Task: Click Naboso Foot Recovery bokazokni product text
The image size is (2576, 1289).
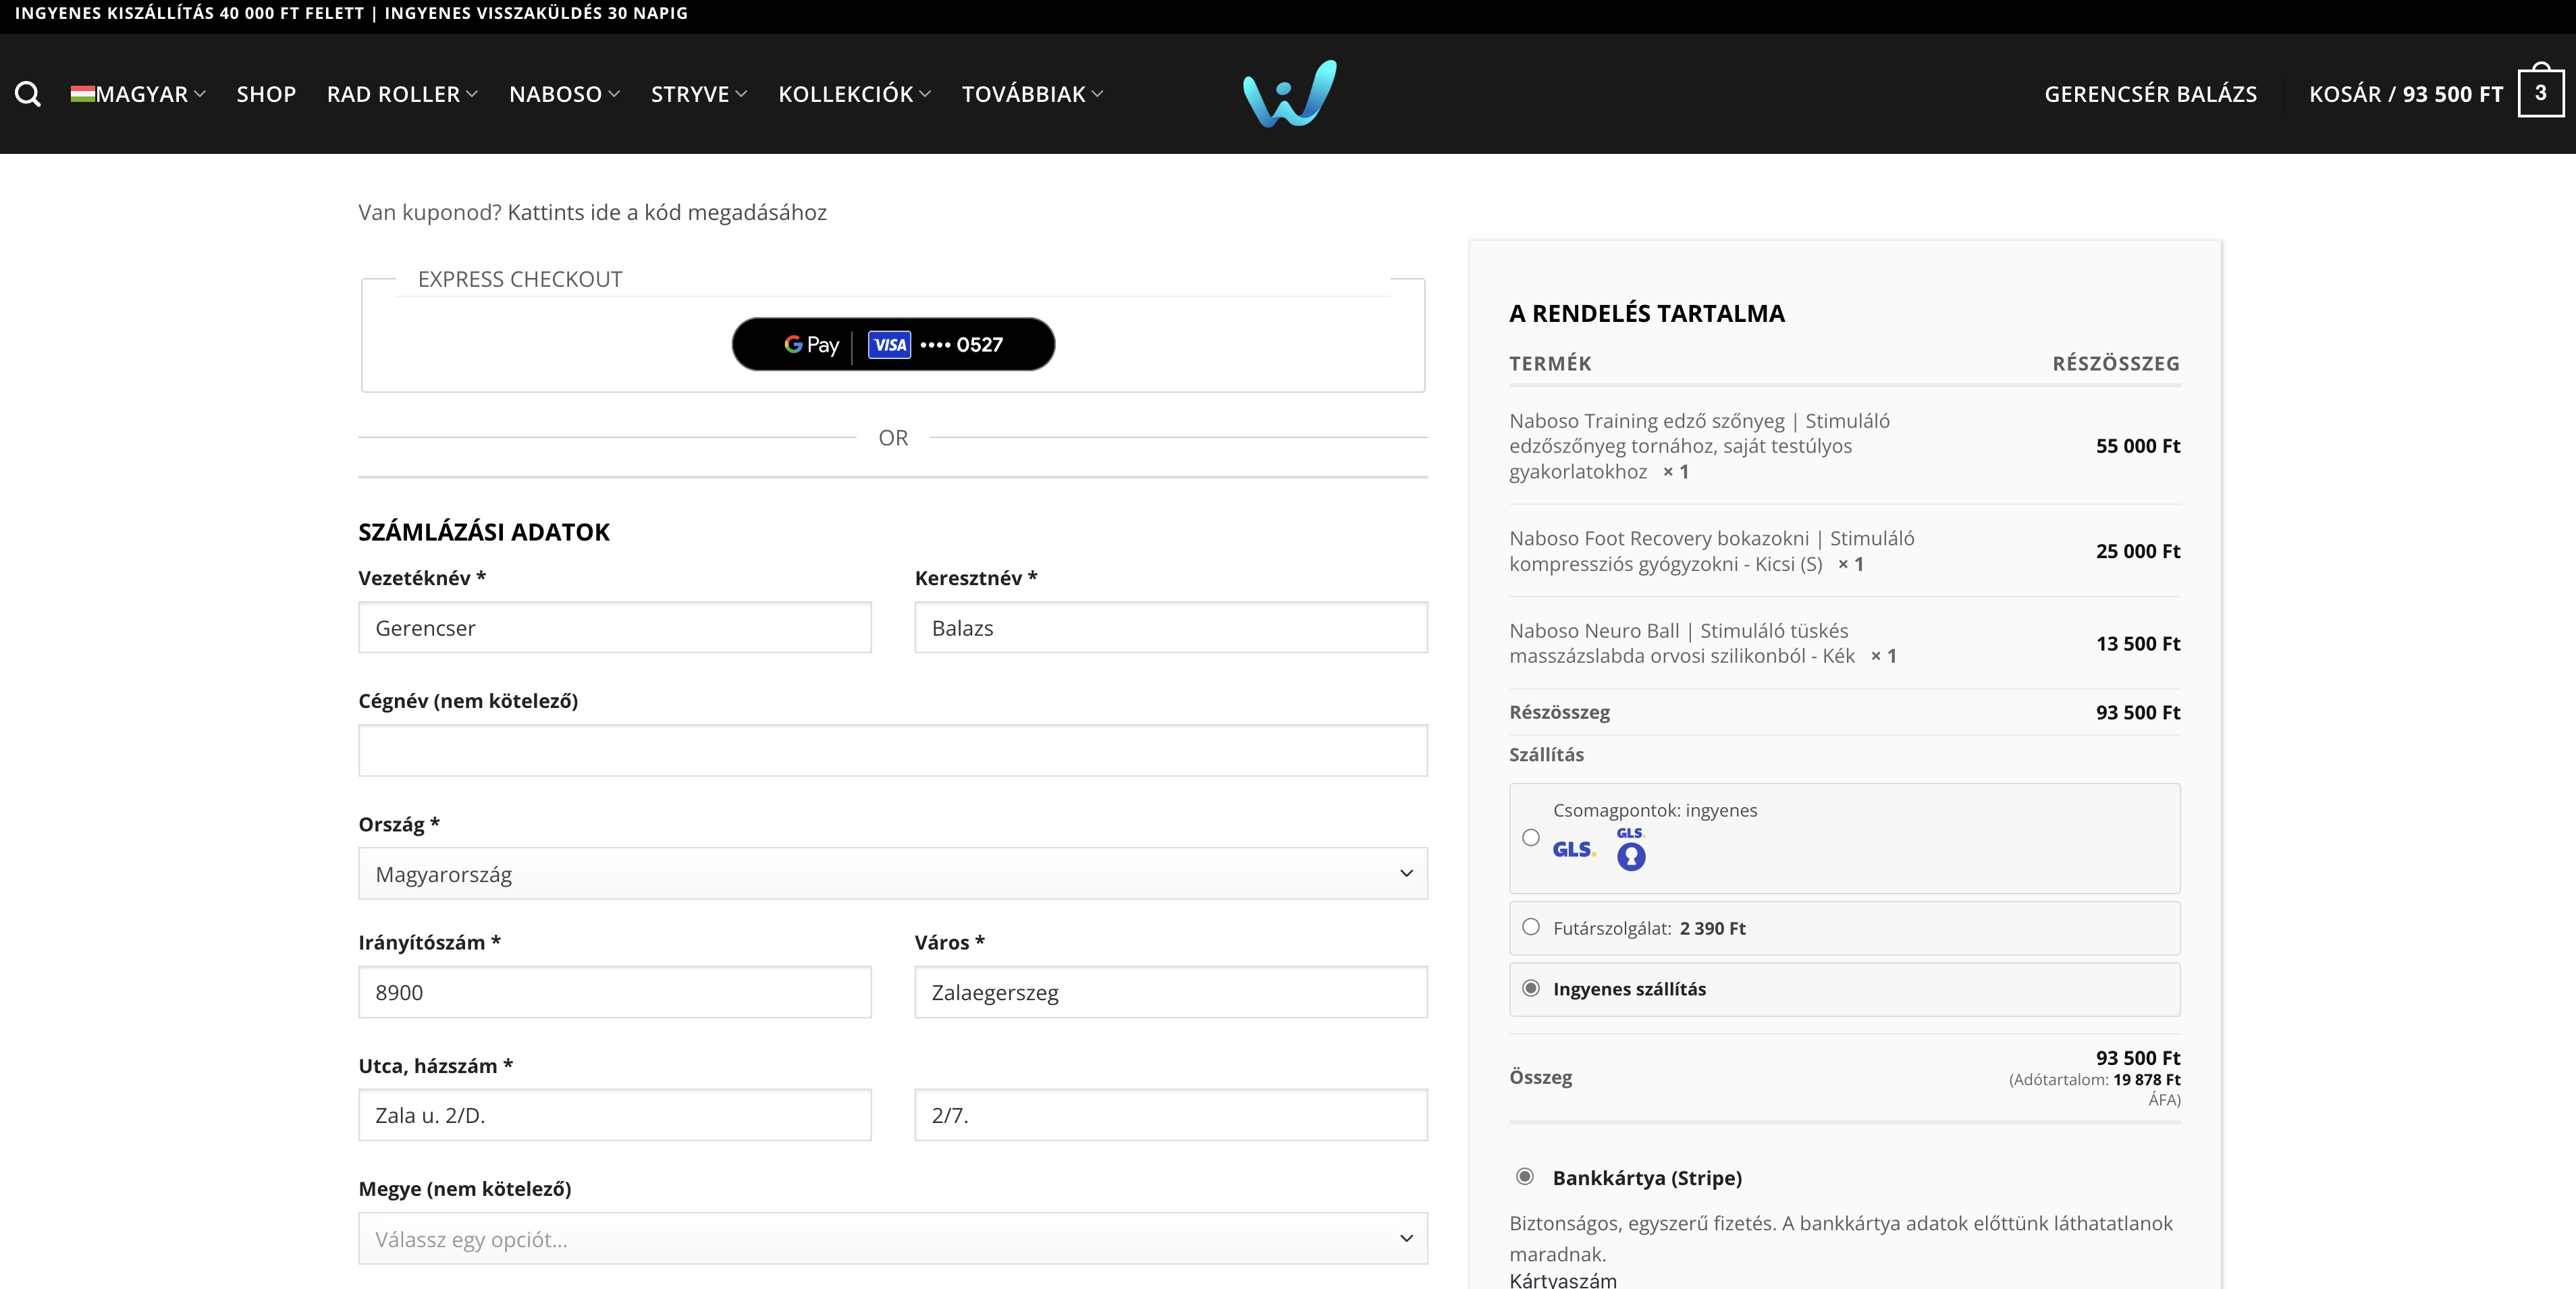Action: click(x=1712, y=551)
